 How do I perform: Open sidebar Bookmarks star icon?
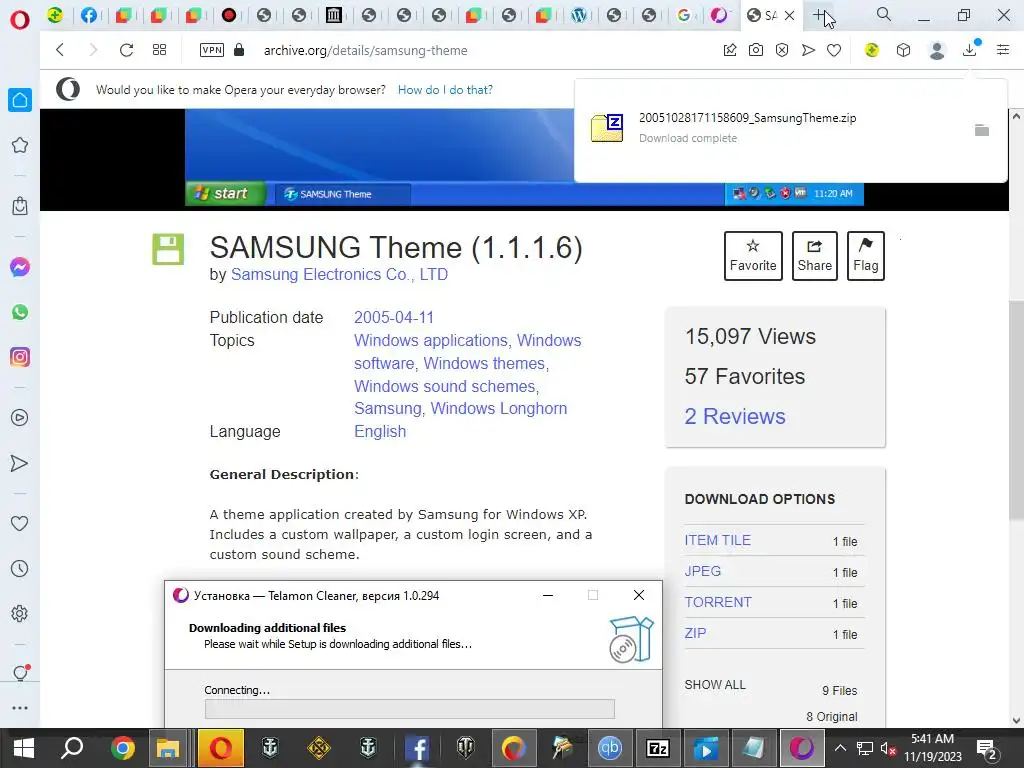click(20, 145)
